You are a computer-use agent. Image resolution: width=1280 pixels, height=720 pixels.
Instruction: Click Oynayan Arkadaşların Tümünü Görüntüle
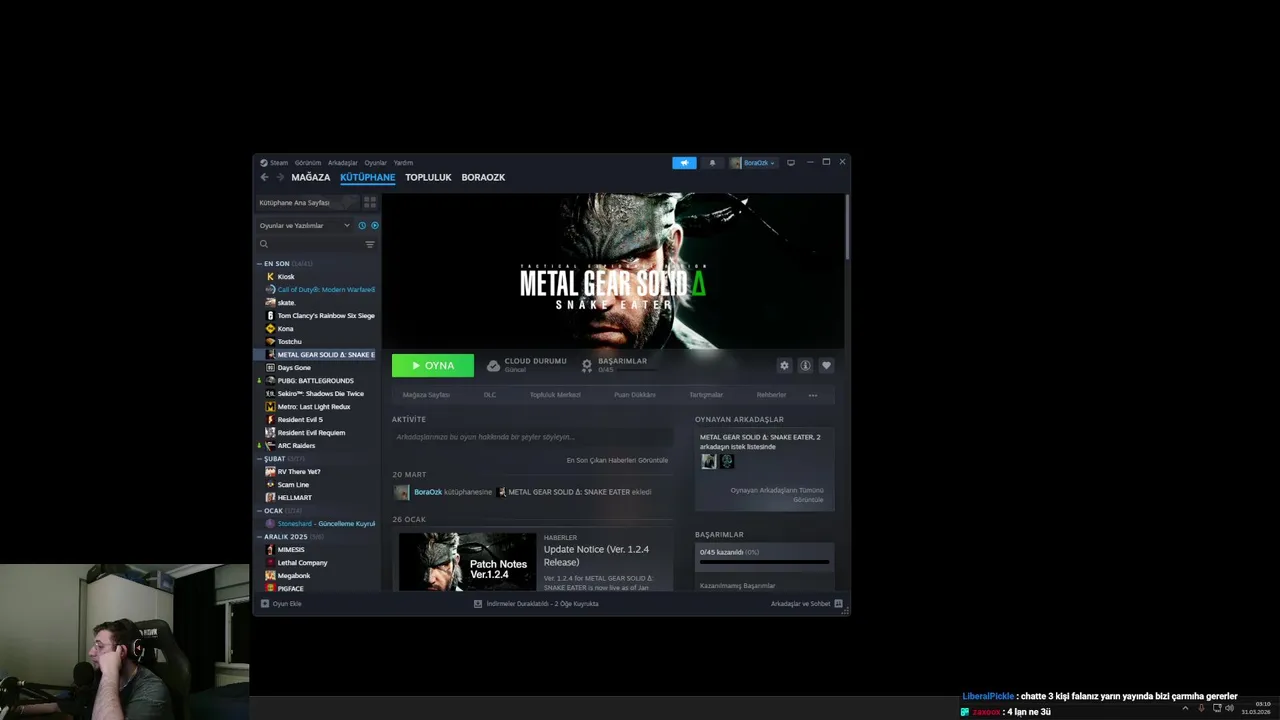click(x=777, y=495)
